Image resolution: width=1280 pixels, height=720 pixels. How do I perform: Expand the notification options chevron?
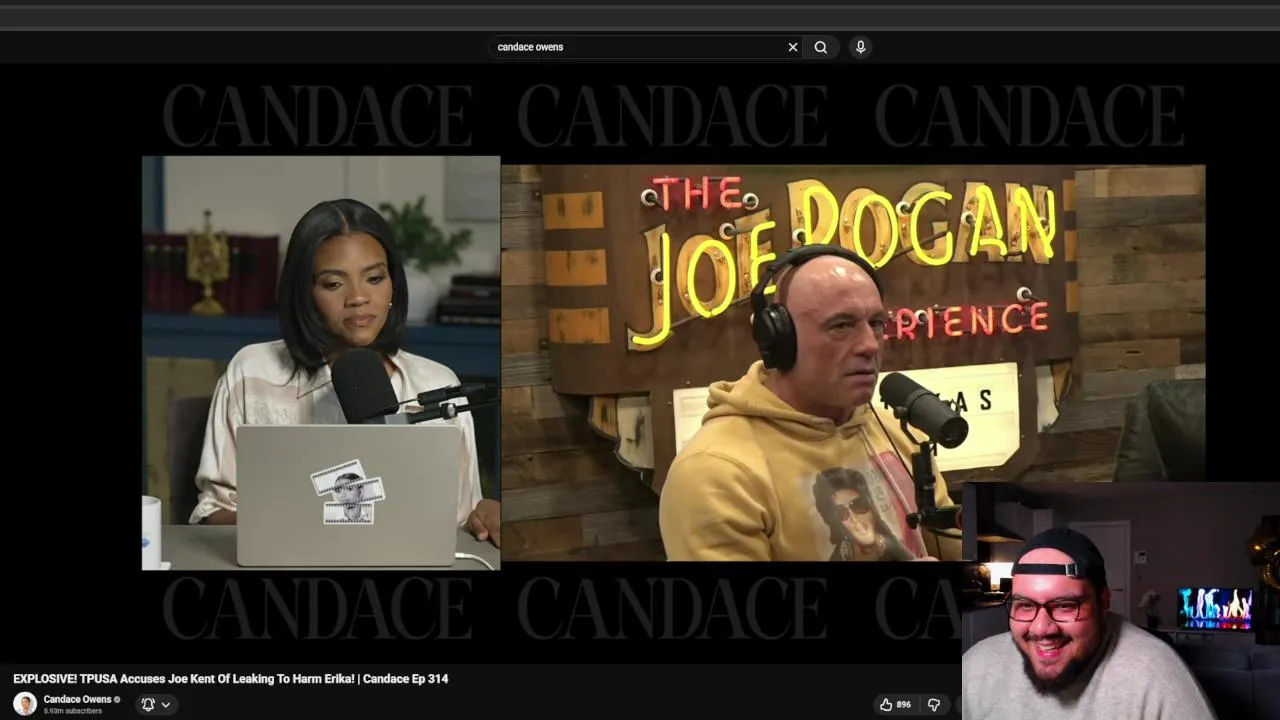[166, 704]
